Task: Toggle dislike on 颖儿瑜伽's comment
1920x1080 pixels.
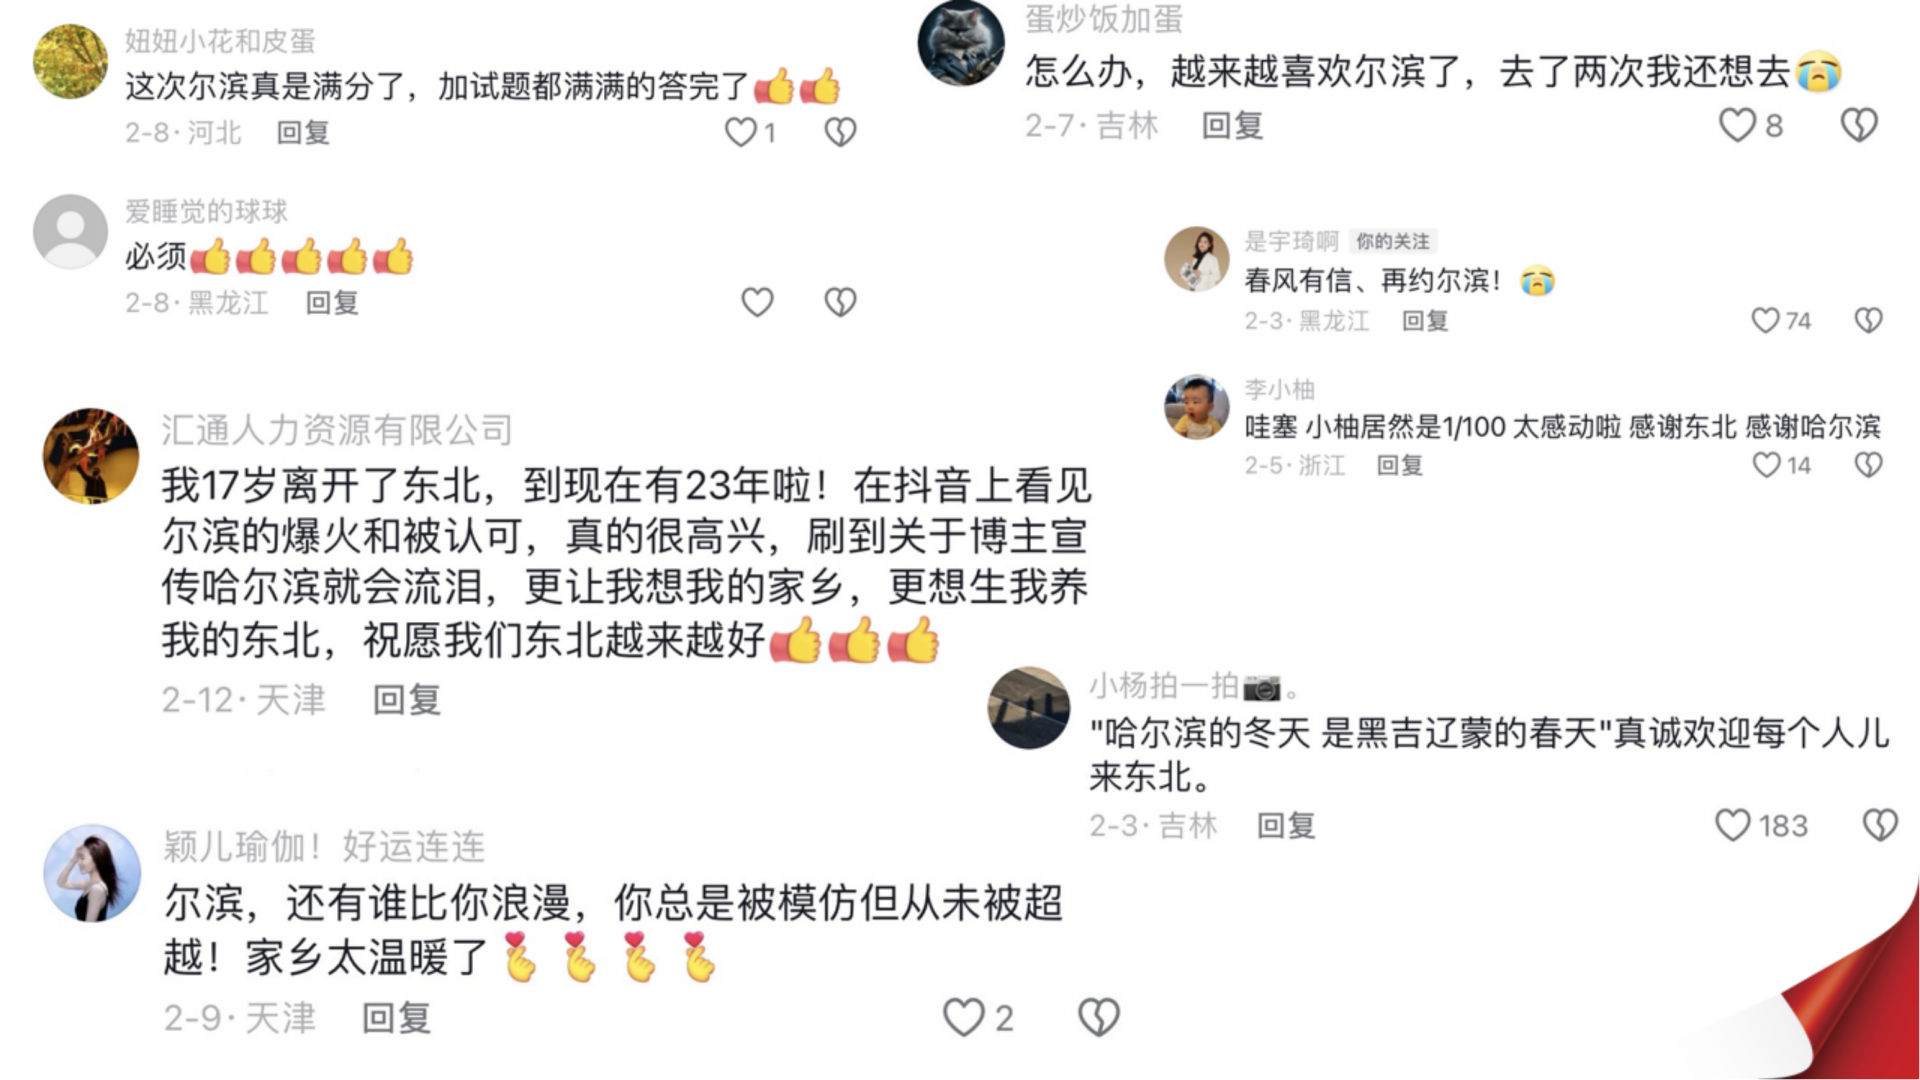Action: [x=1098, y=1018]
